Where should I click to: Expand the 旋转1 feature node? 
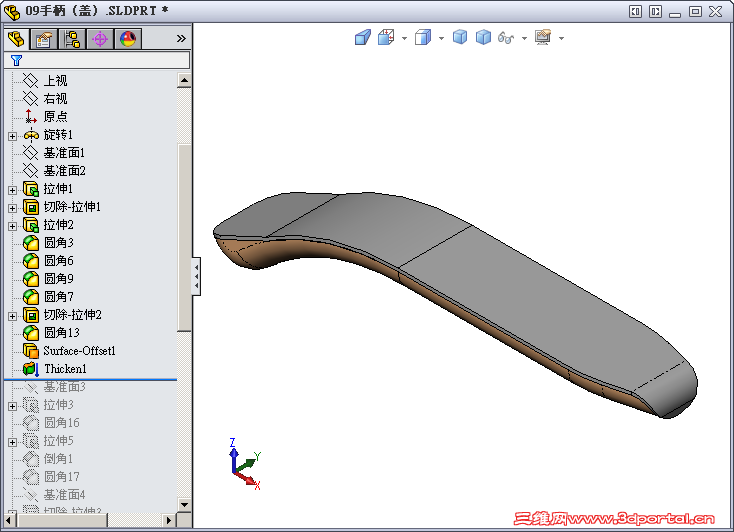click(13, 136)
